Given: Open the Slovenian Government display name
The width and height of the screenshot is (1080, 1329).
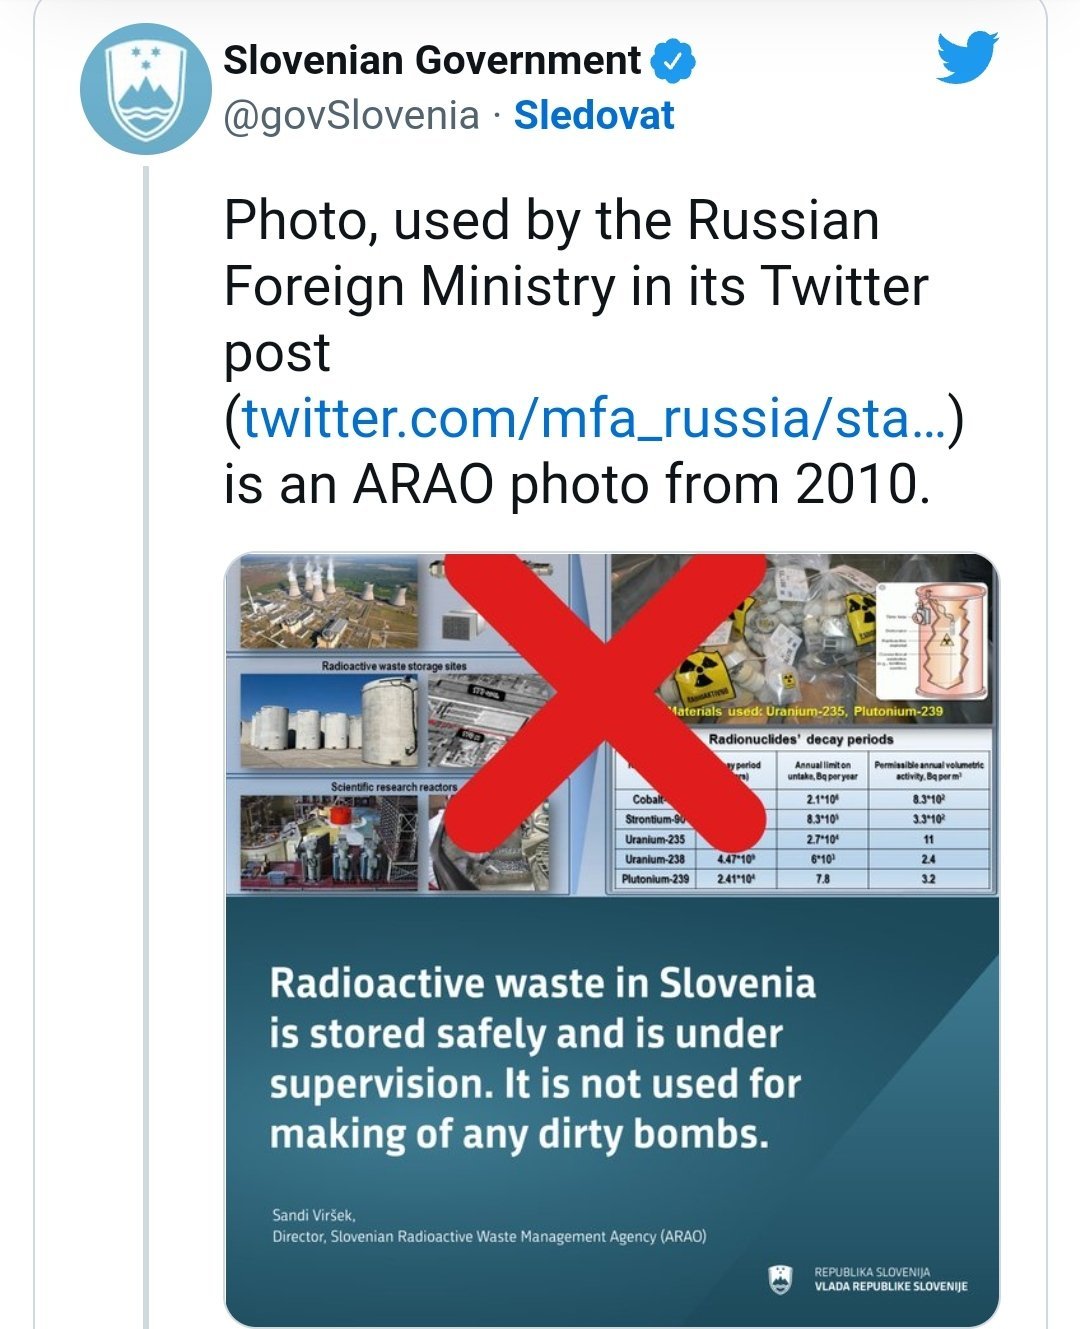Looking at the screenshot, I should 432,61.
